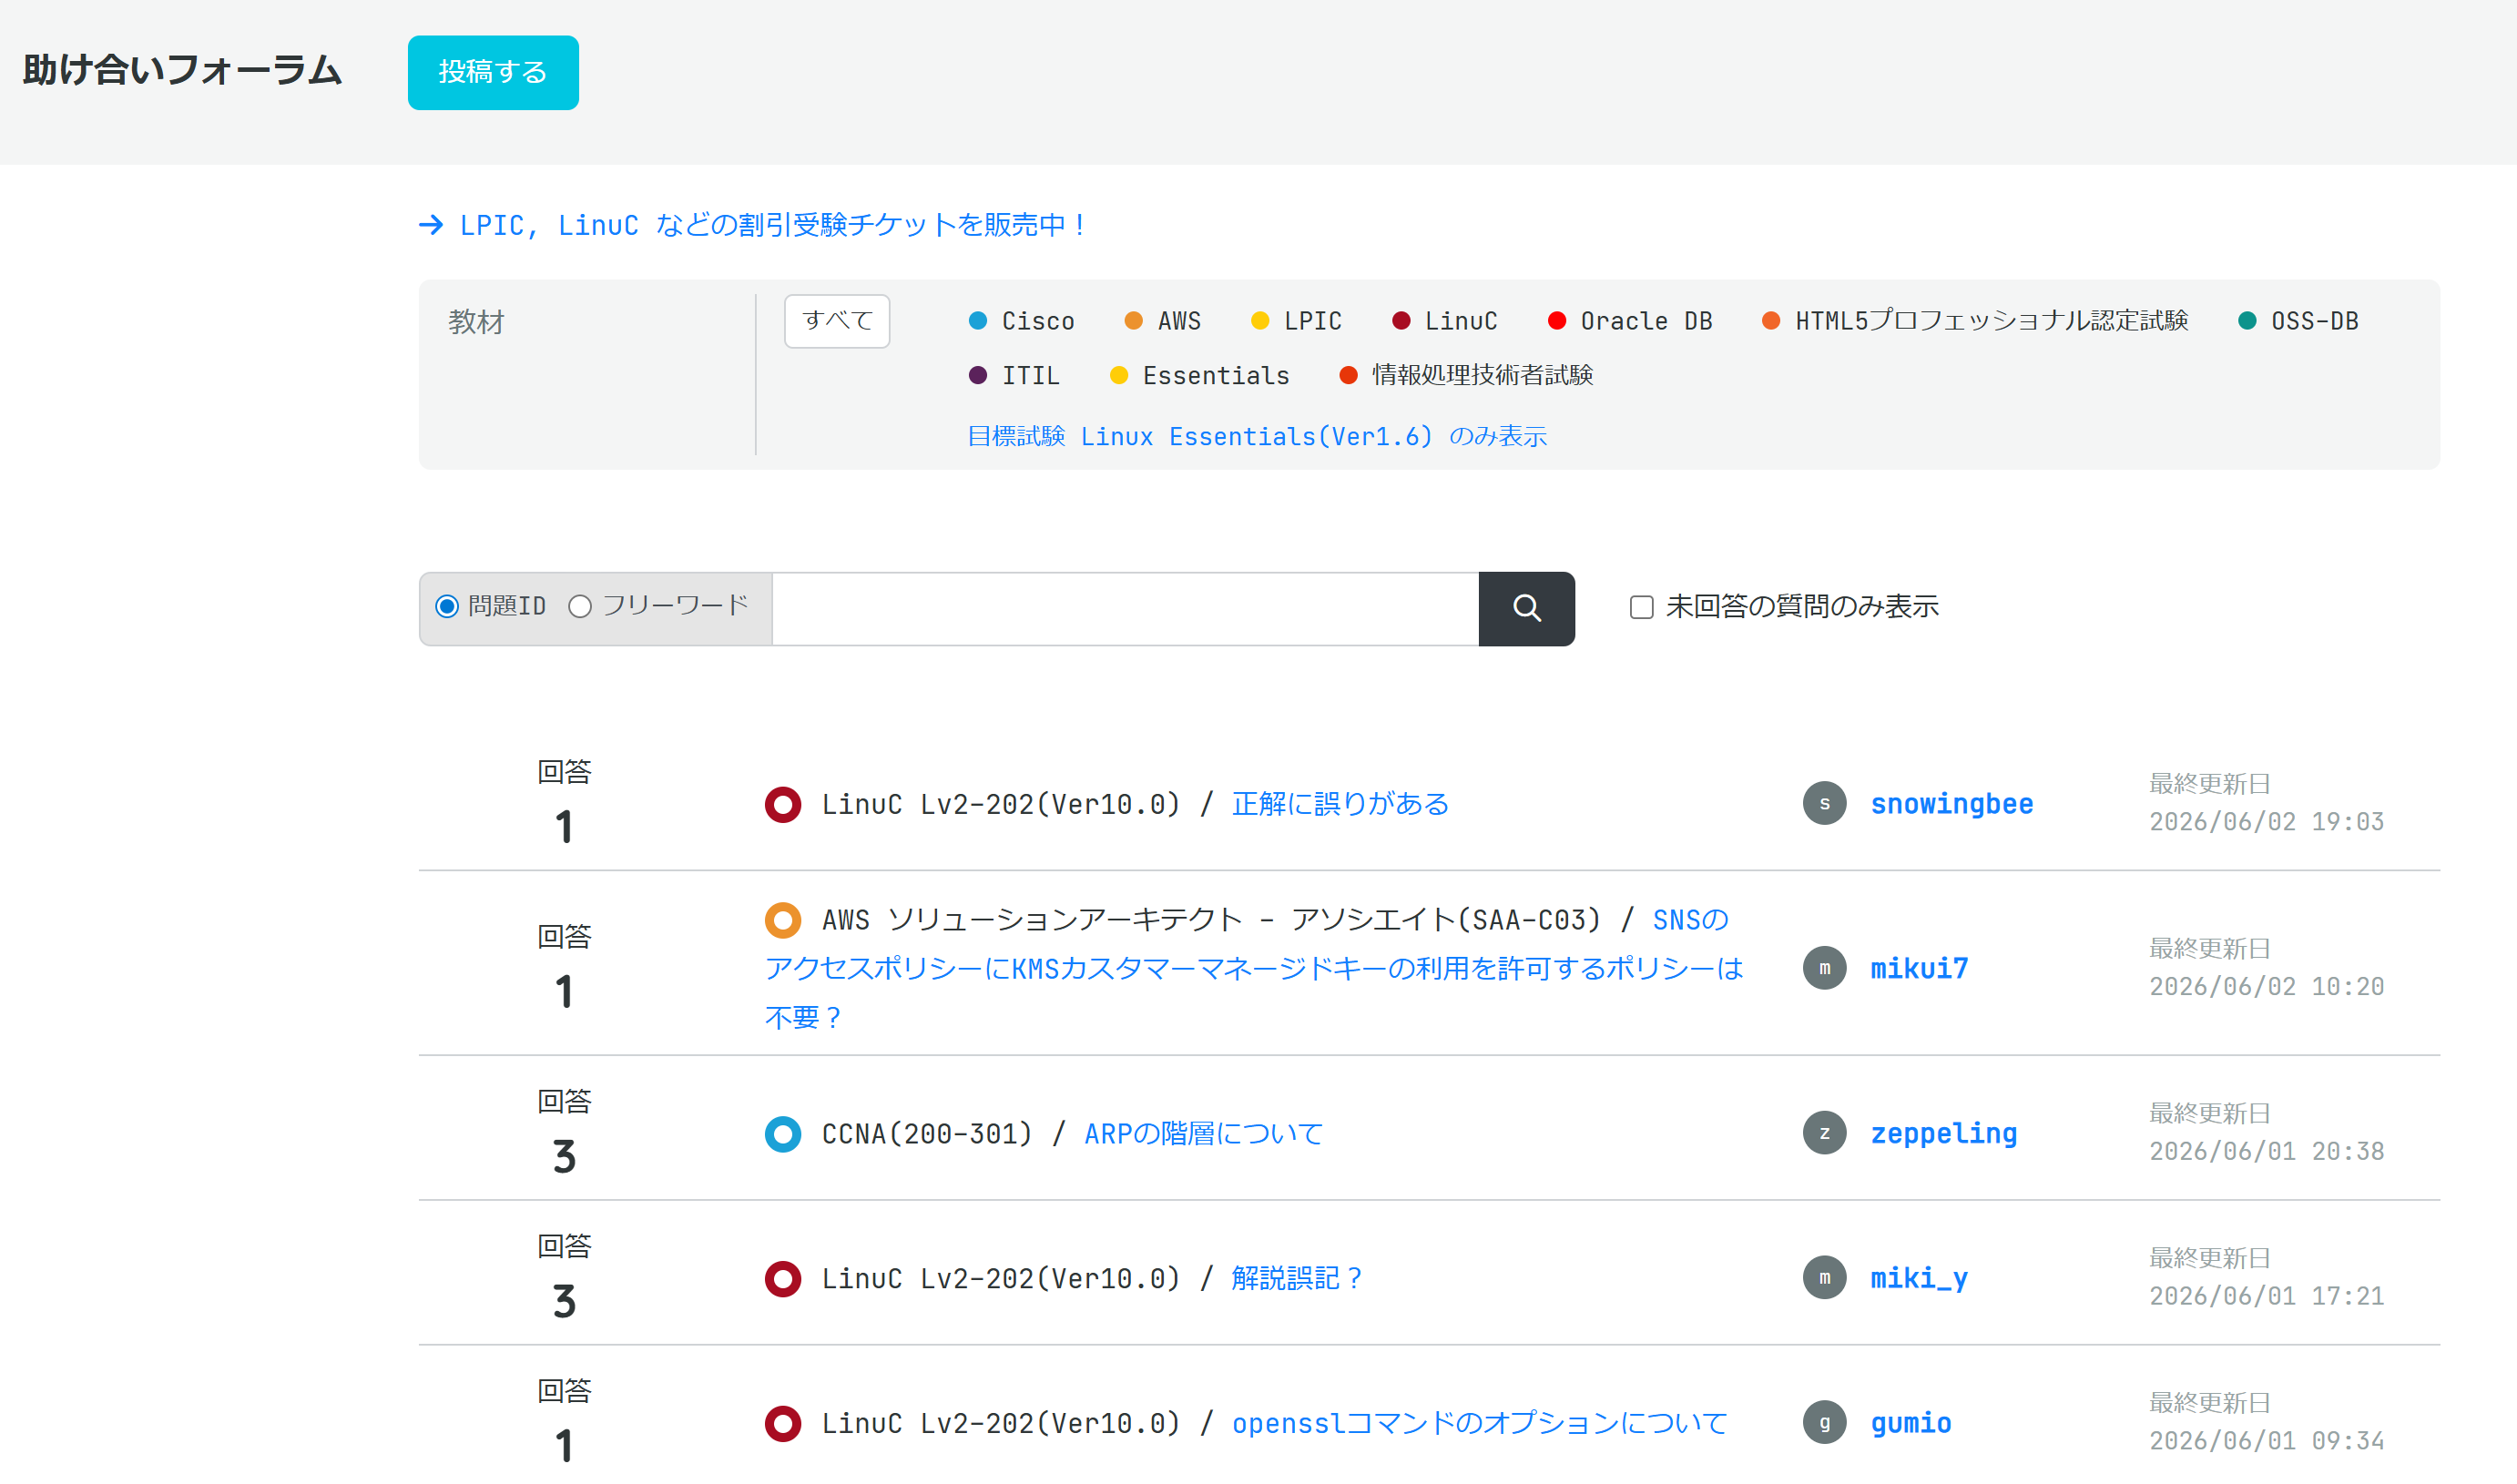This screenshot has width=2517, height=1484.
Task: Open the thread opensslコマンドのオプションについて
Action: point(1479,1424)
